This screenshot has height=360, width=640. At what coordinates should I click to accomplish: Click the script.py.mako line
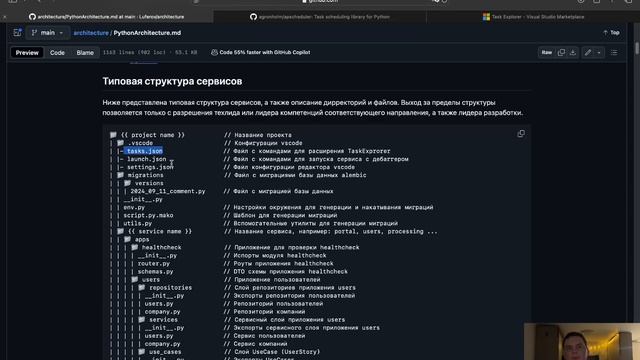coord(148,216)
